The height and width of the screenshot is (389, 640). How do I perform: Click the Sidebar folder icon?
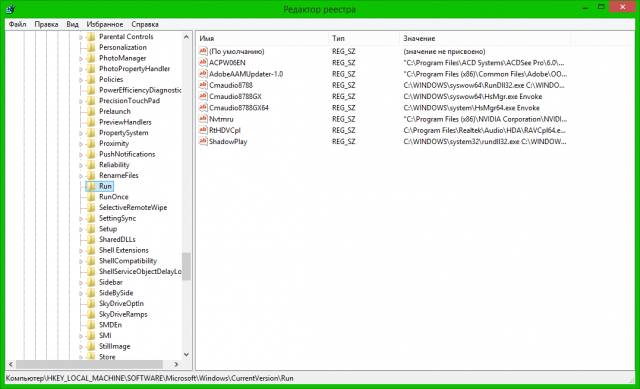point(91,282)
